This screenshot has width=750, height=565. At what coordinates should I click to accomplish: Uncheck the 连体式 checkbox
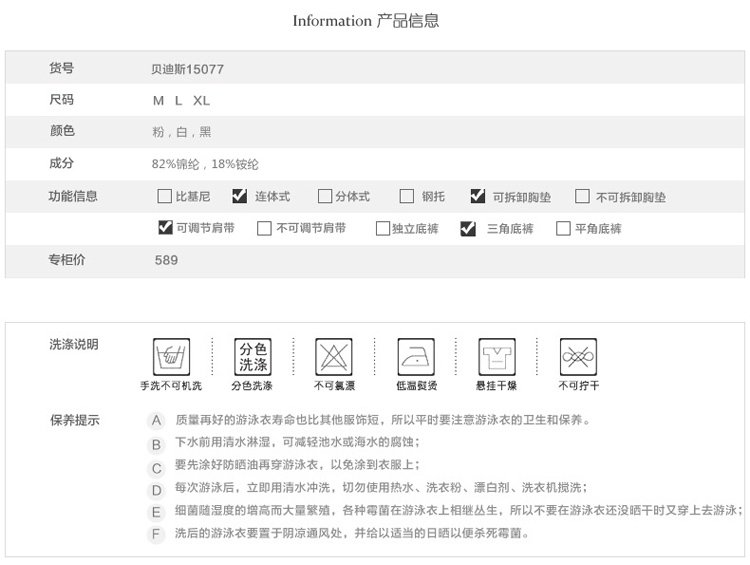tap(240, 197)
